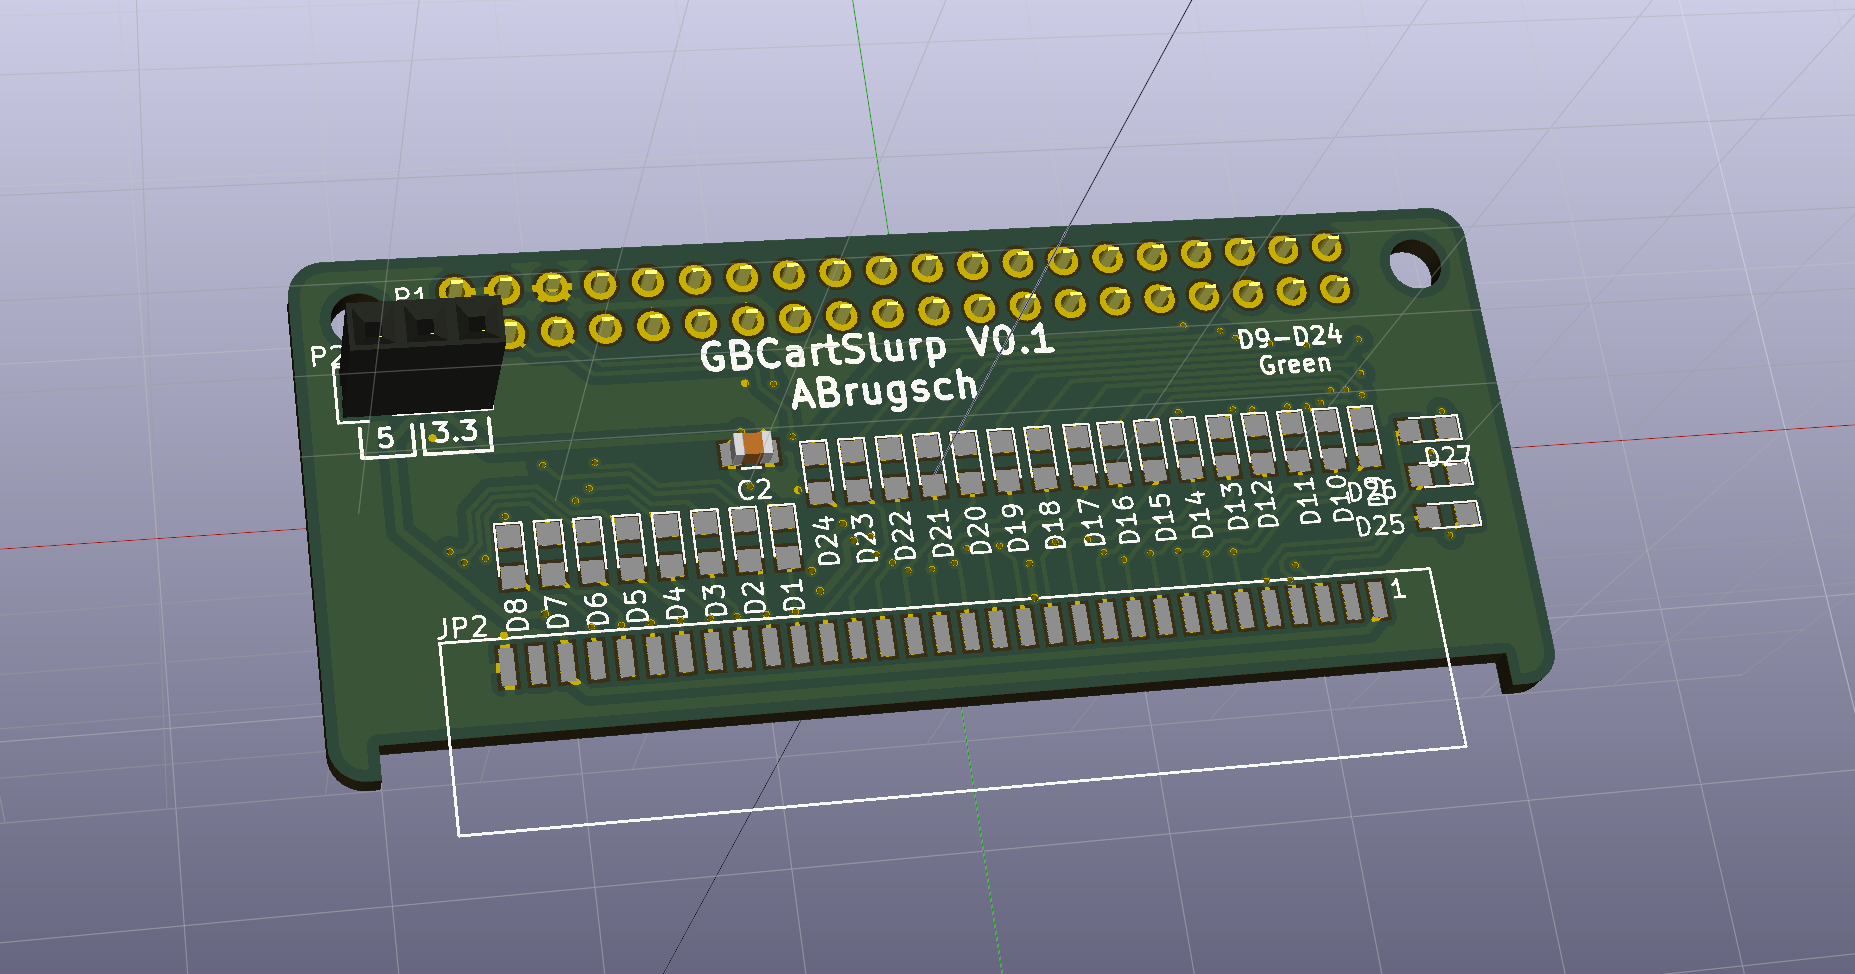Click the D15 LED label

1162,517
